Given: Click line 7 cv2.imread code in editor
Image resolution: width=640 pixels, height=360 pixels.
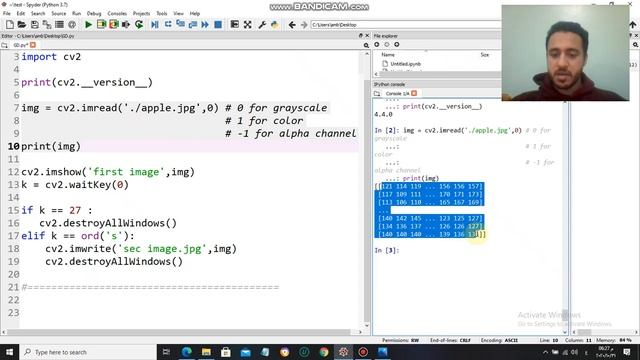Looking at the screenshot, I should [120, 108].
